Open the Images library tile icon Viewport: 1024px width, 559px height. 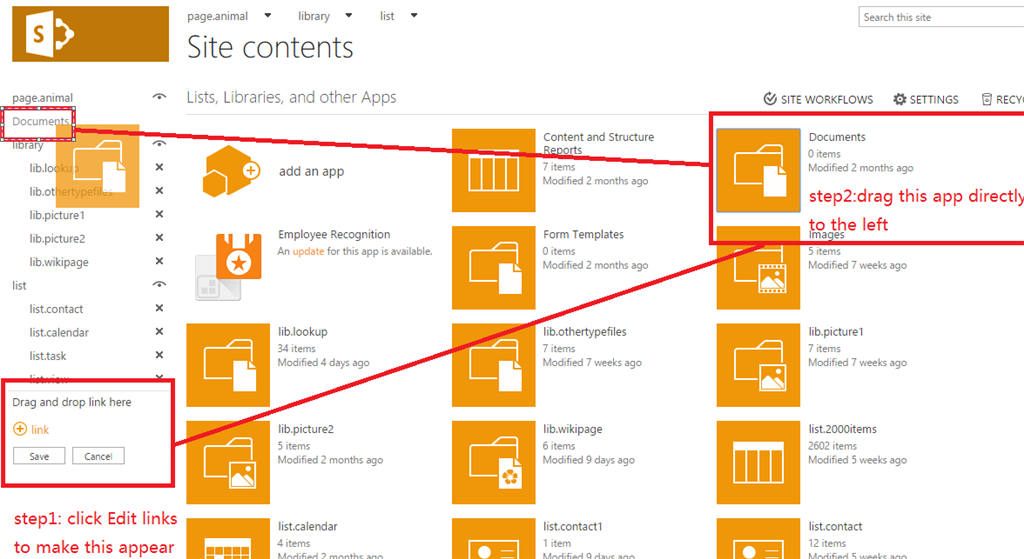[x=758, y=268]
